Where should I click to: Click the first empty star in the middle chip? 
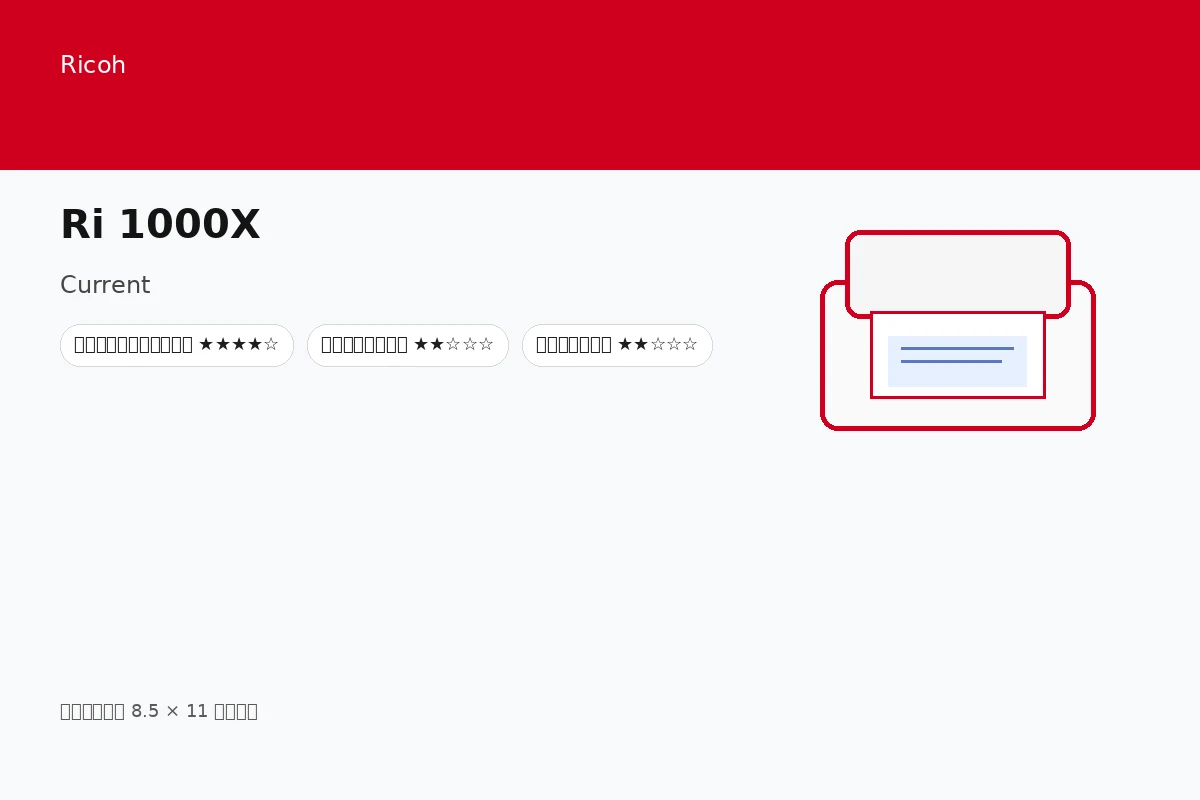pyautogui.click(x=453, y=345)
